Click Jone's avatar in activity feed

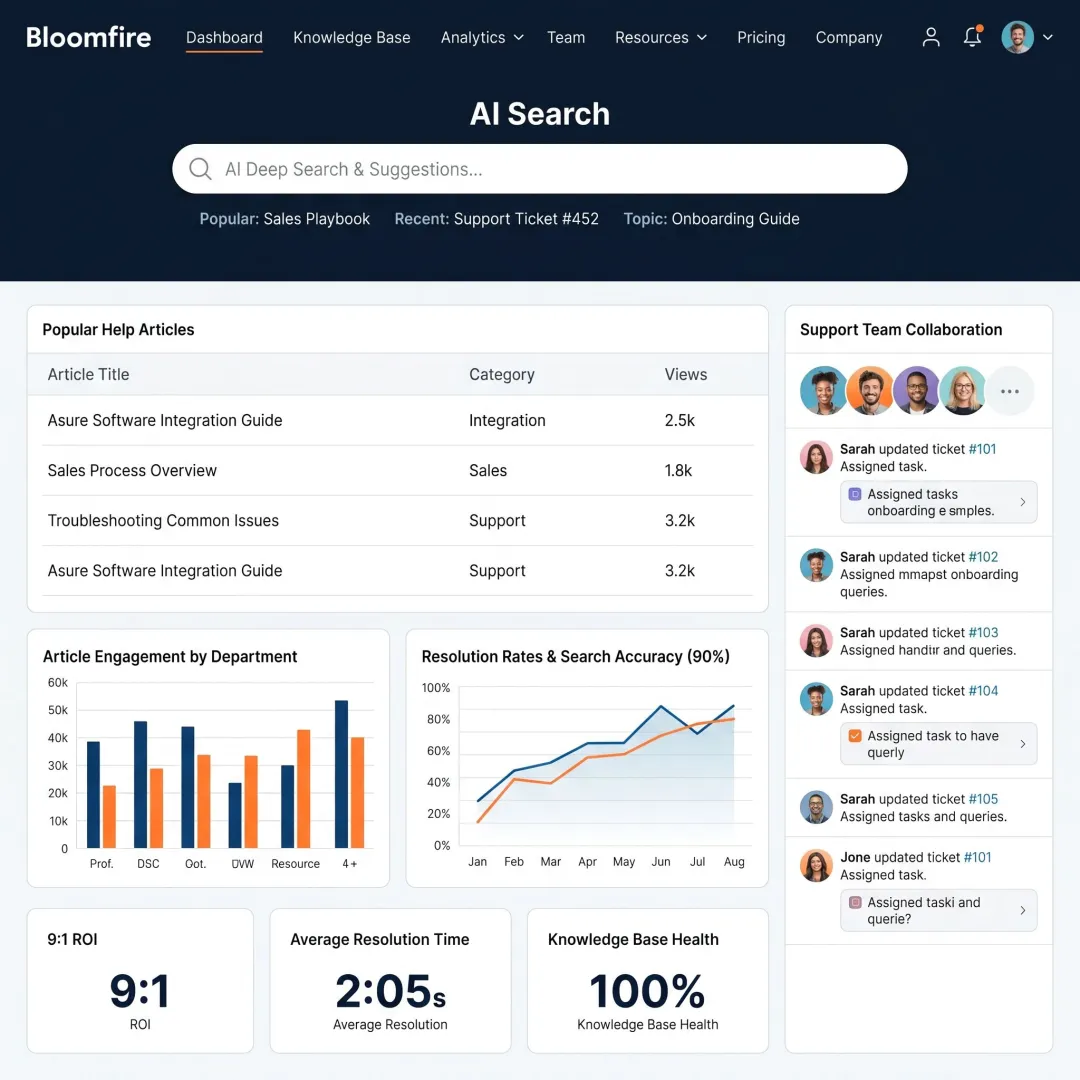pos(816,866)
